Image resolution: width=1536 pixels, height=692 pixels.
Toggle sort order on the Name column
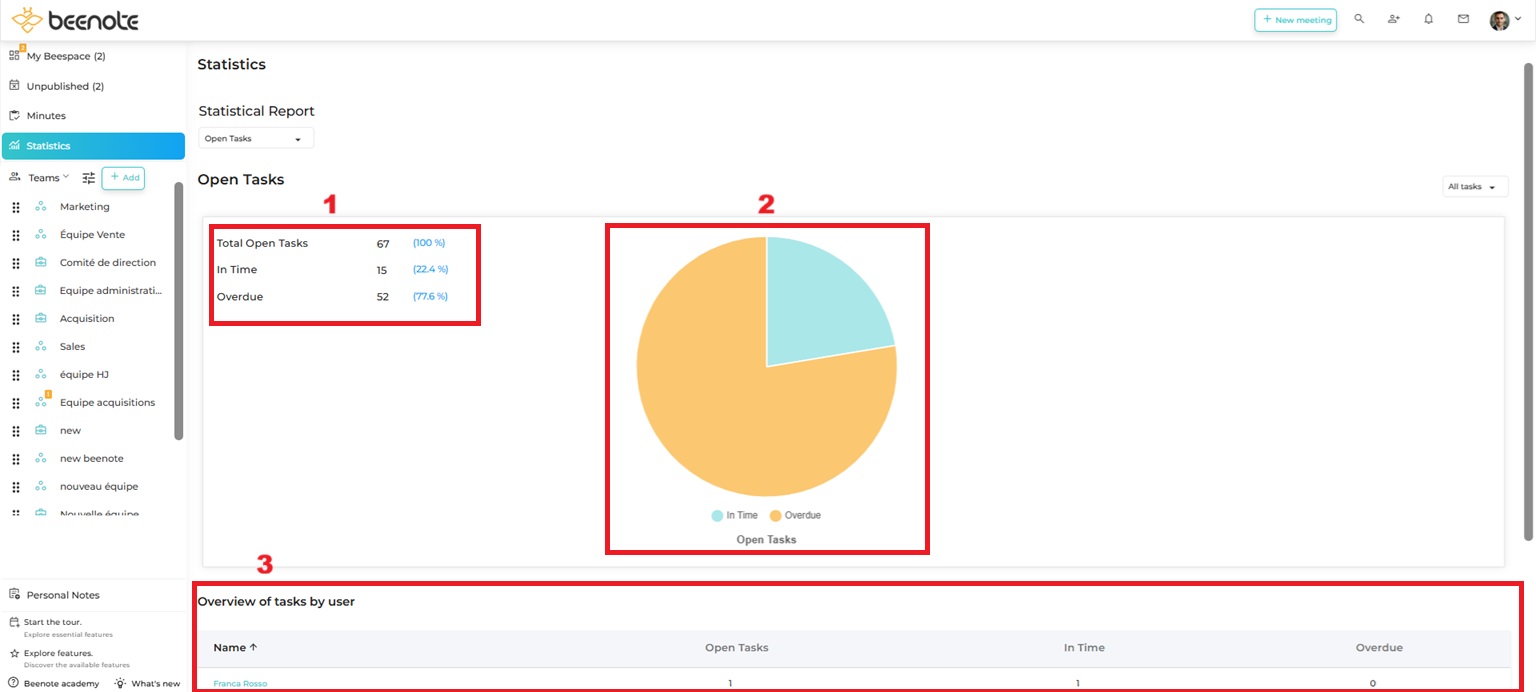point(234,647)
